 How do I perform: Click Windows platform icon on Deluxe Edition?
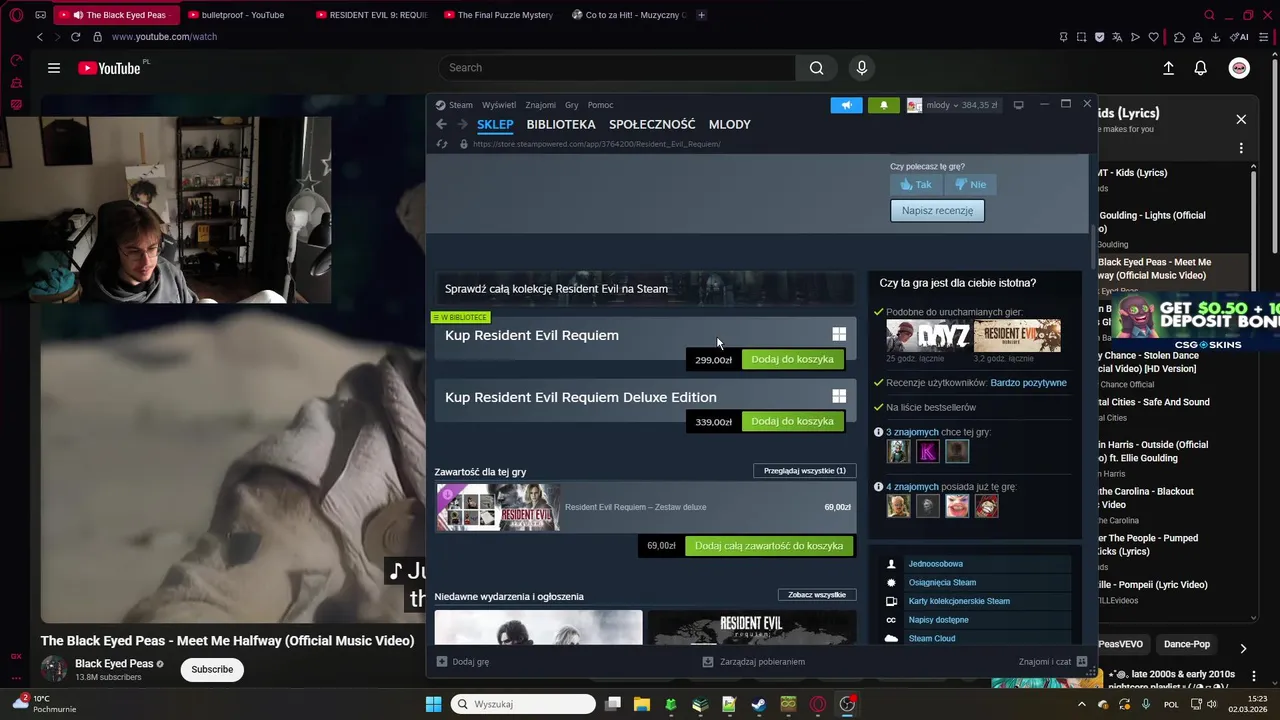[x=839, y=397]
